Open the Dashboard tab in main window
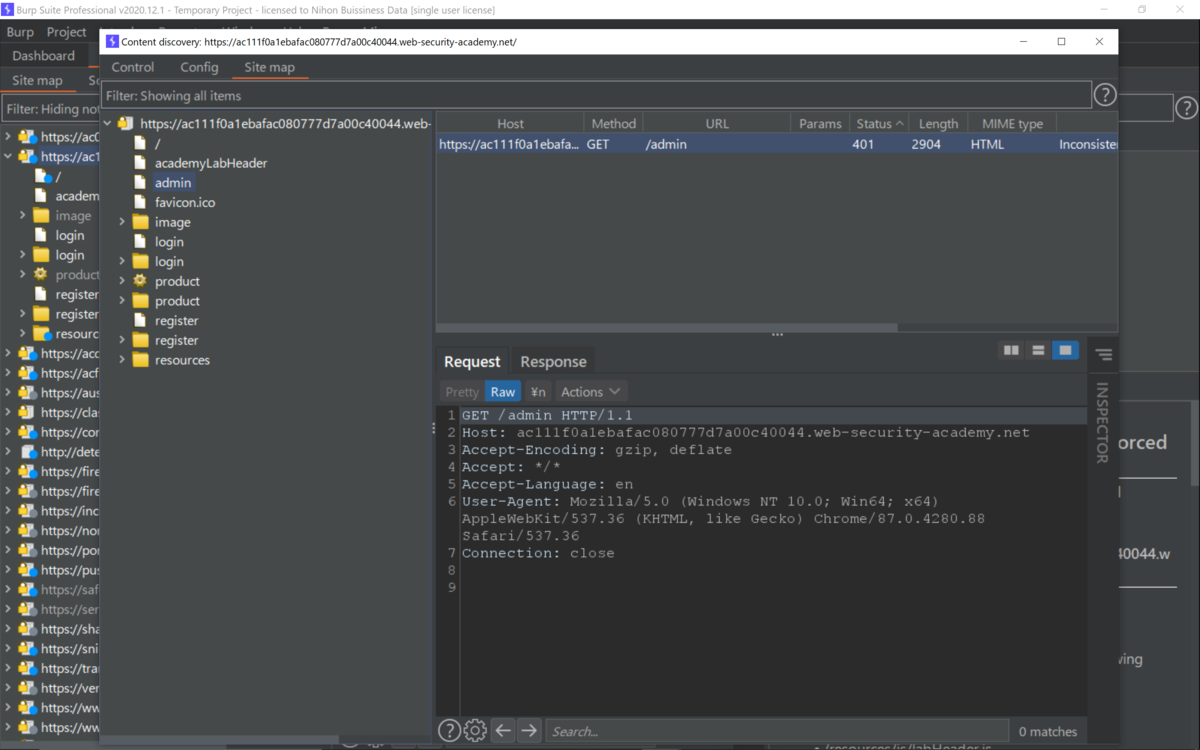The image size is (1200, 750). click(44, 56)
